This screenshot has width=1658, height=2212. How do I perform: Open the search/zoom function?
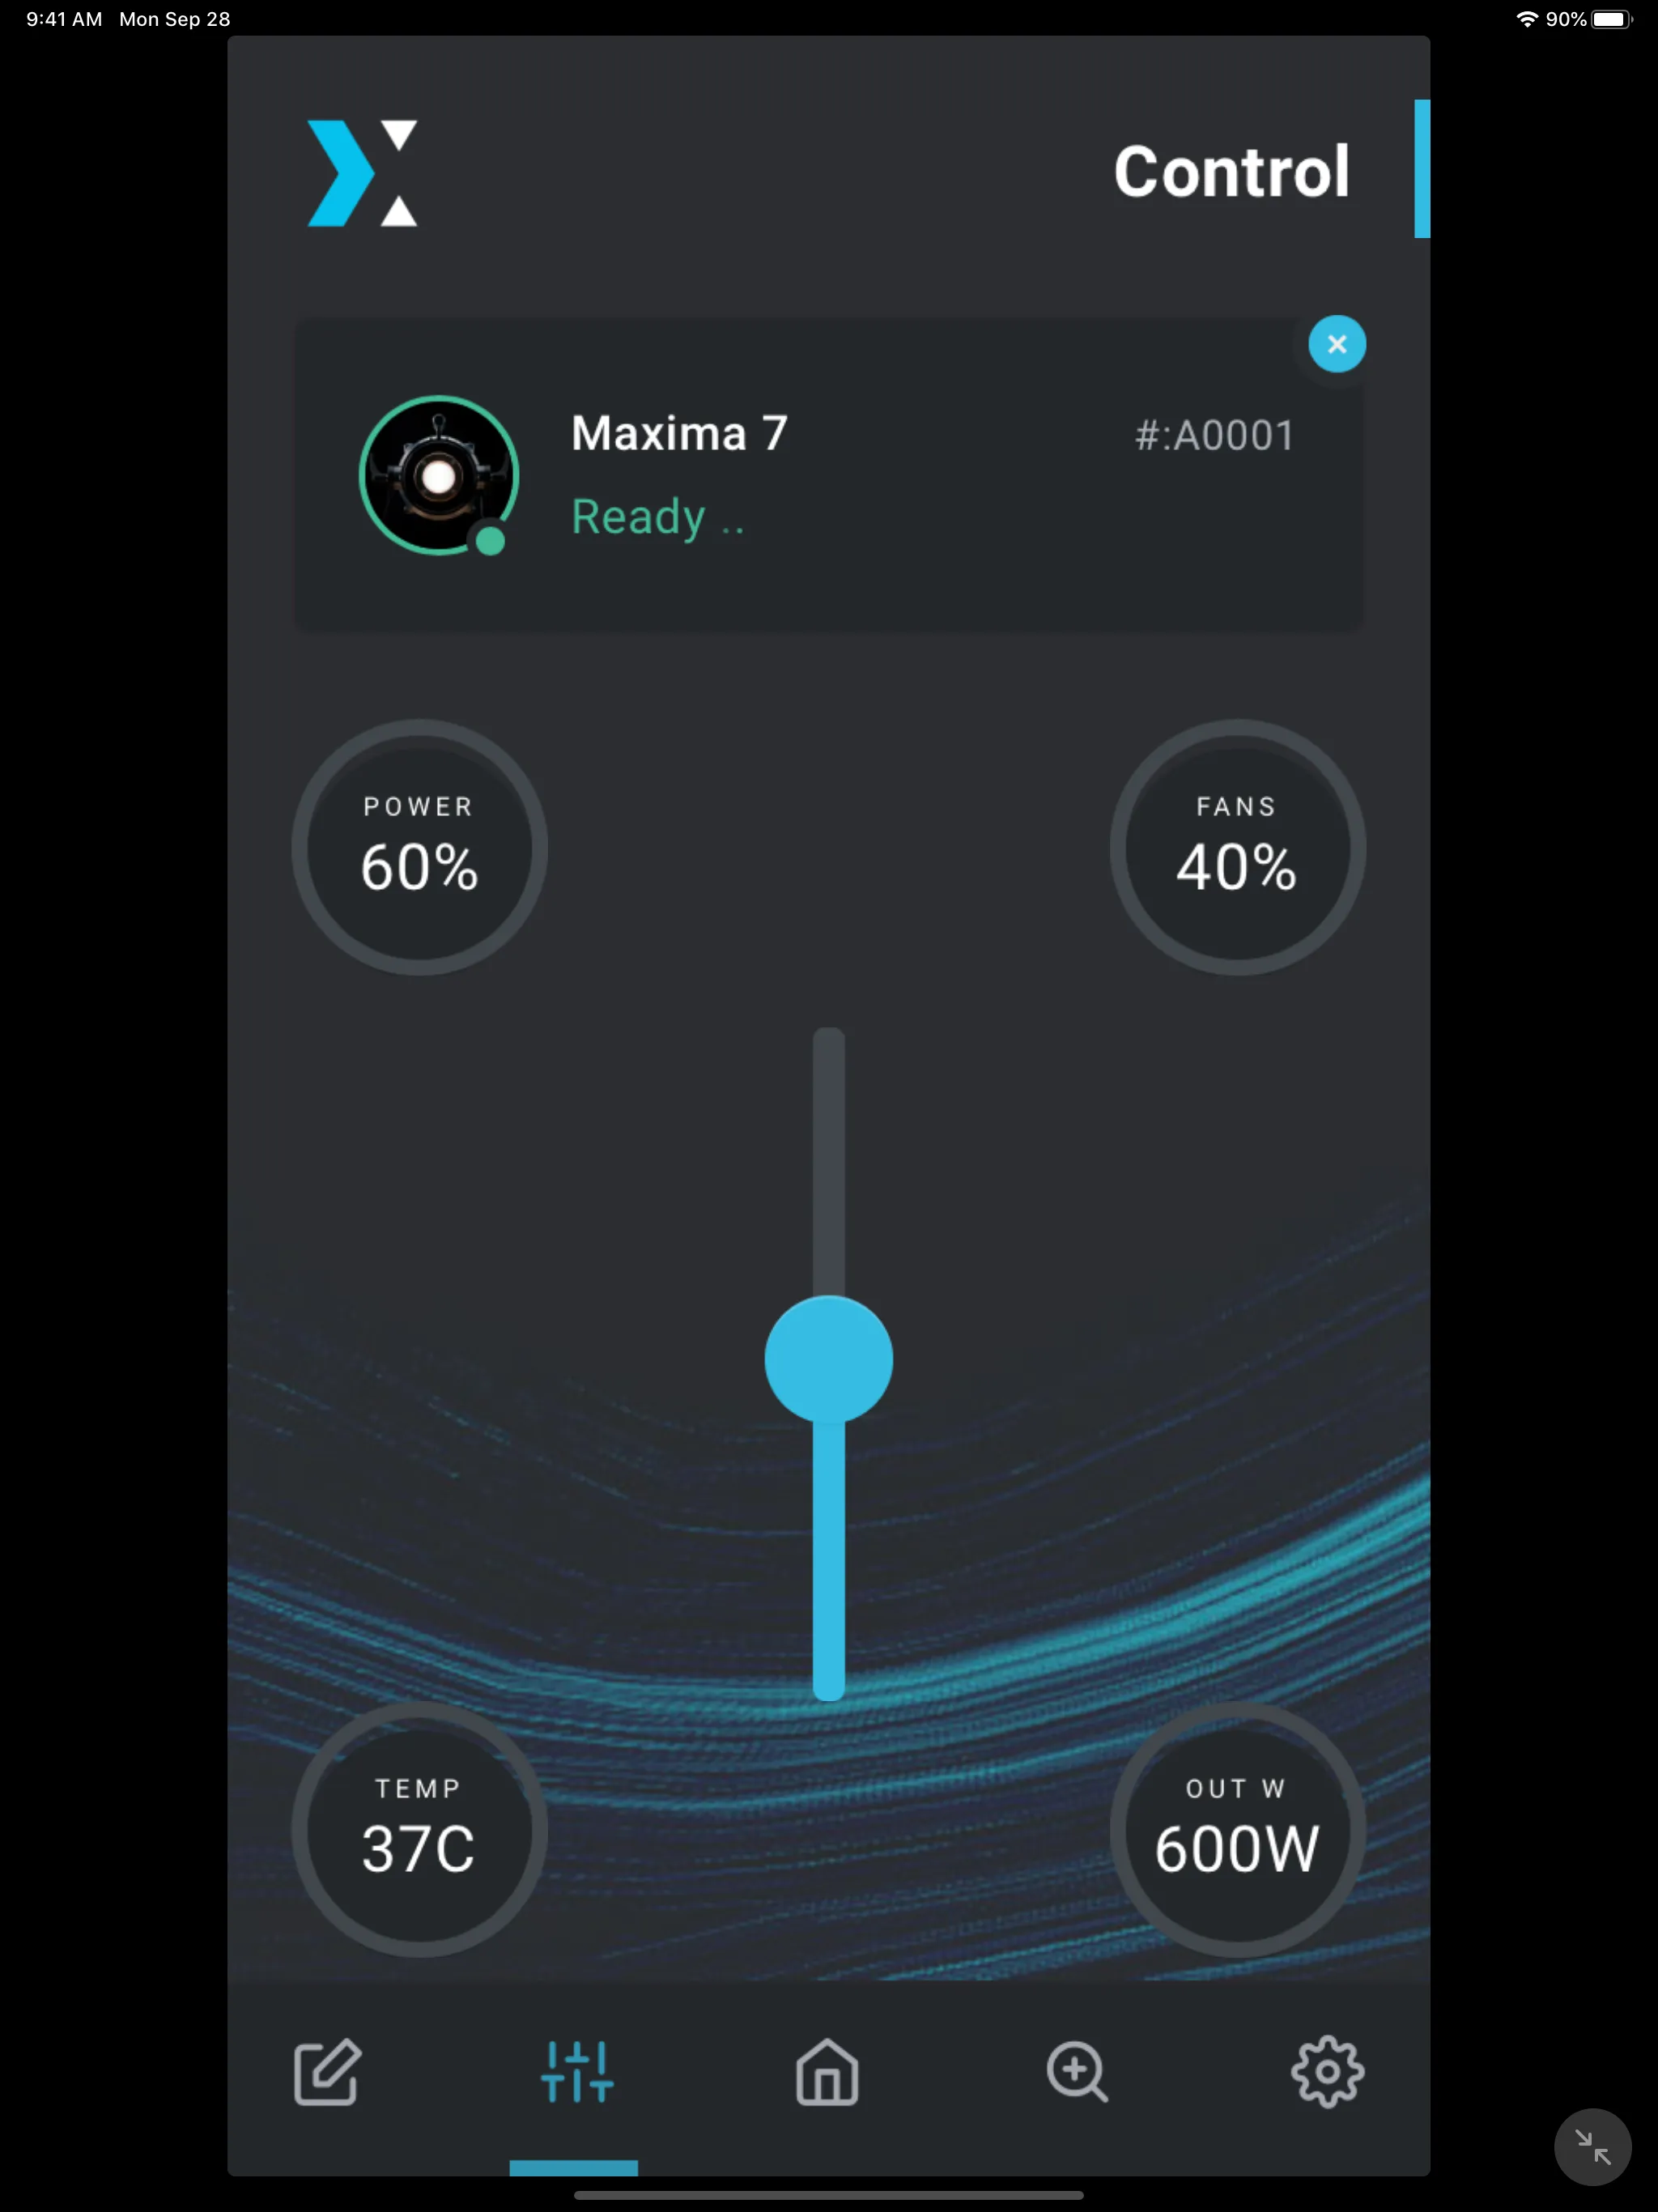pyautogui.click(x=1080, y=2073)
